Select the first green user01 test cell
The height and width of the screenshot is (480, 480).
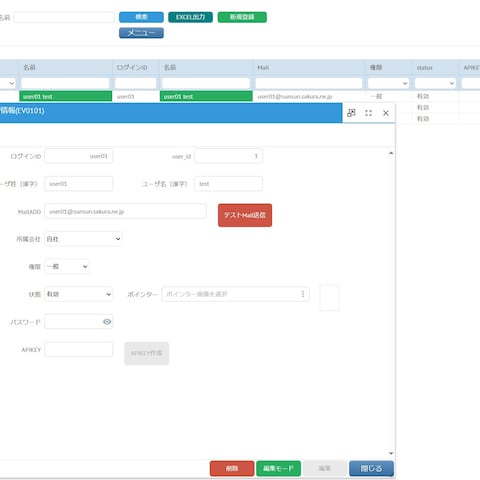66,96
